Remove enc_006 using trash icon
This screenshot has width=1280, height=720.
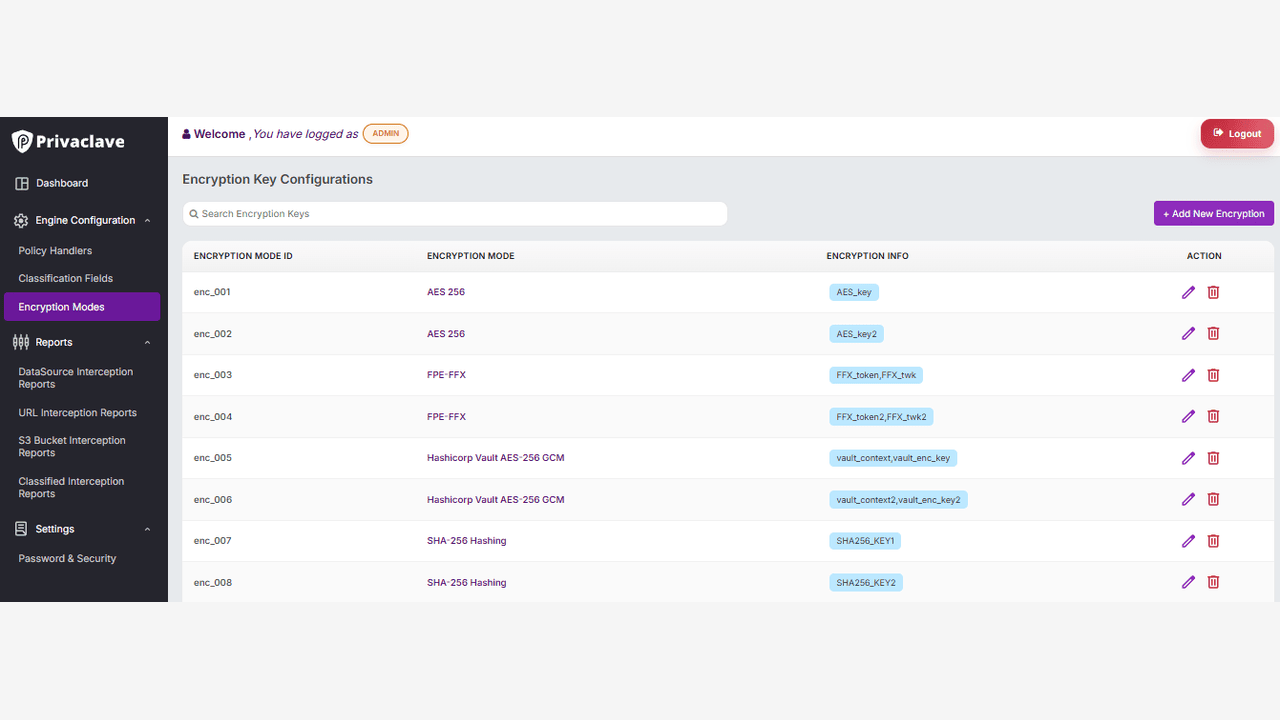pos(1213,500)
